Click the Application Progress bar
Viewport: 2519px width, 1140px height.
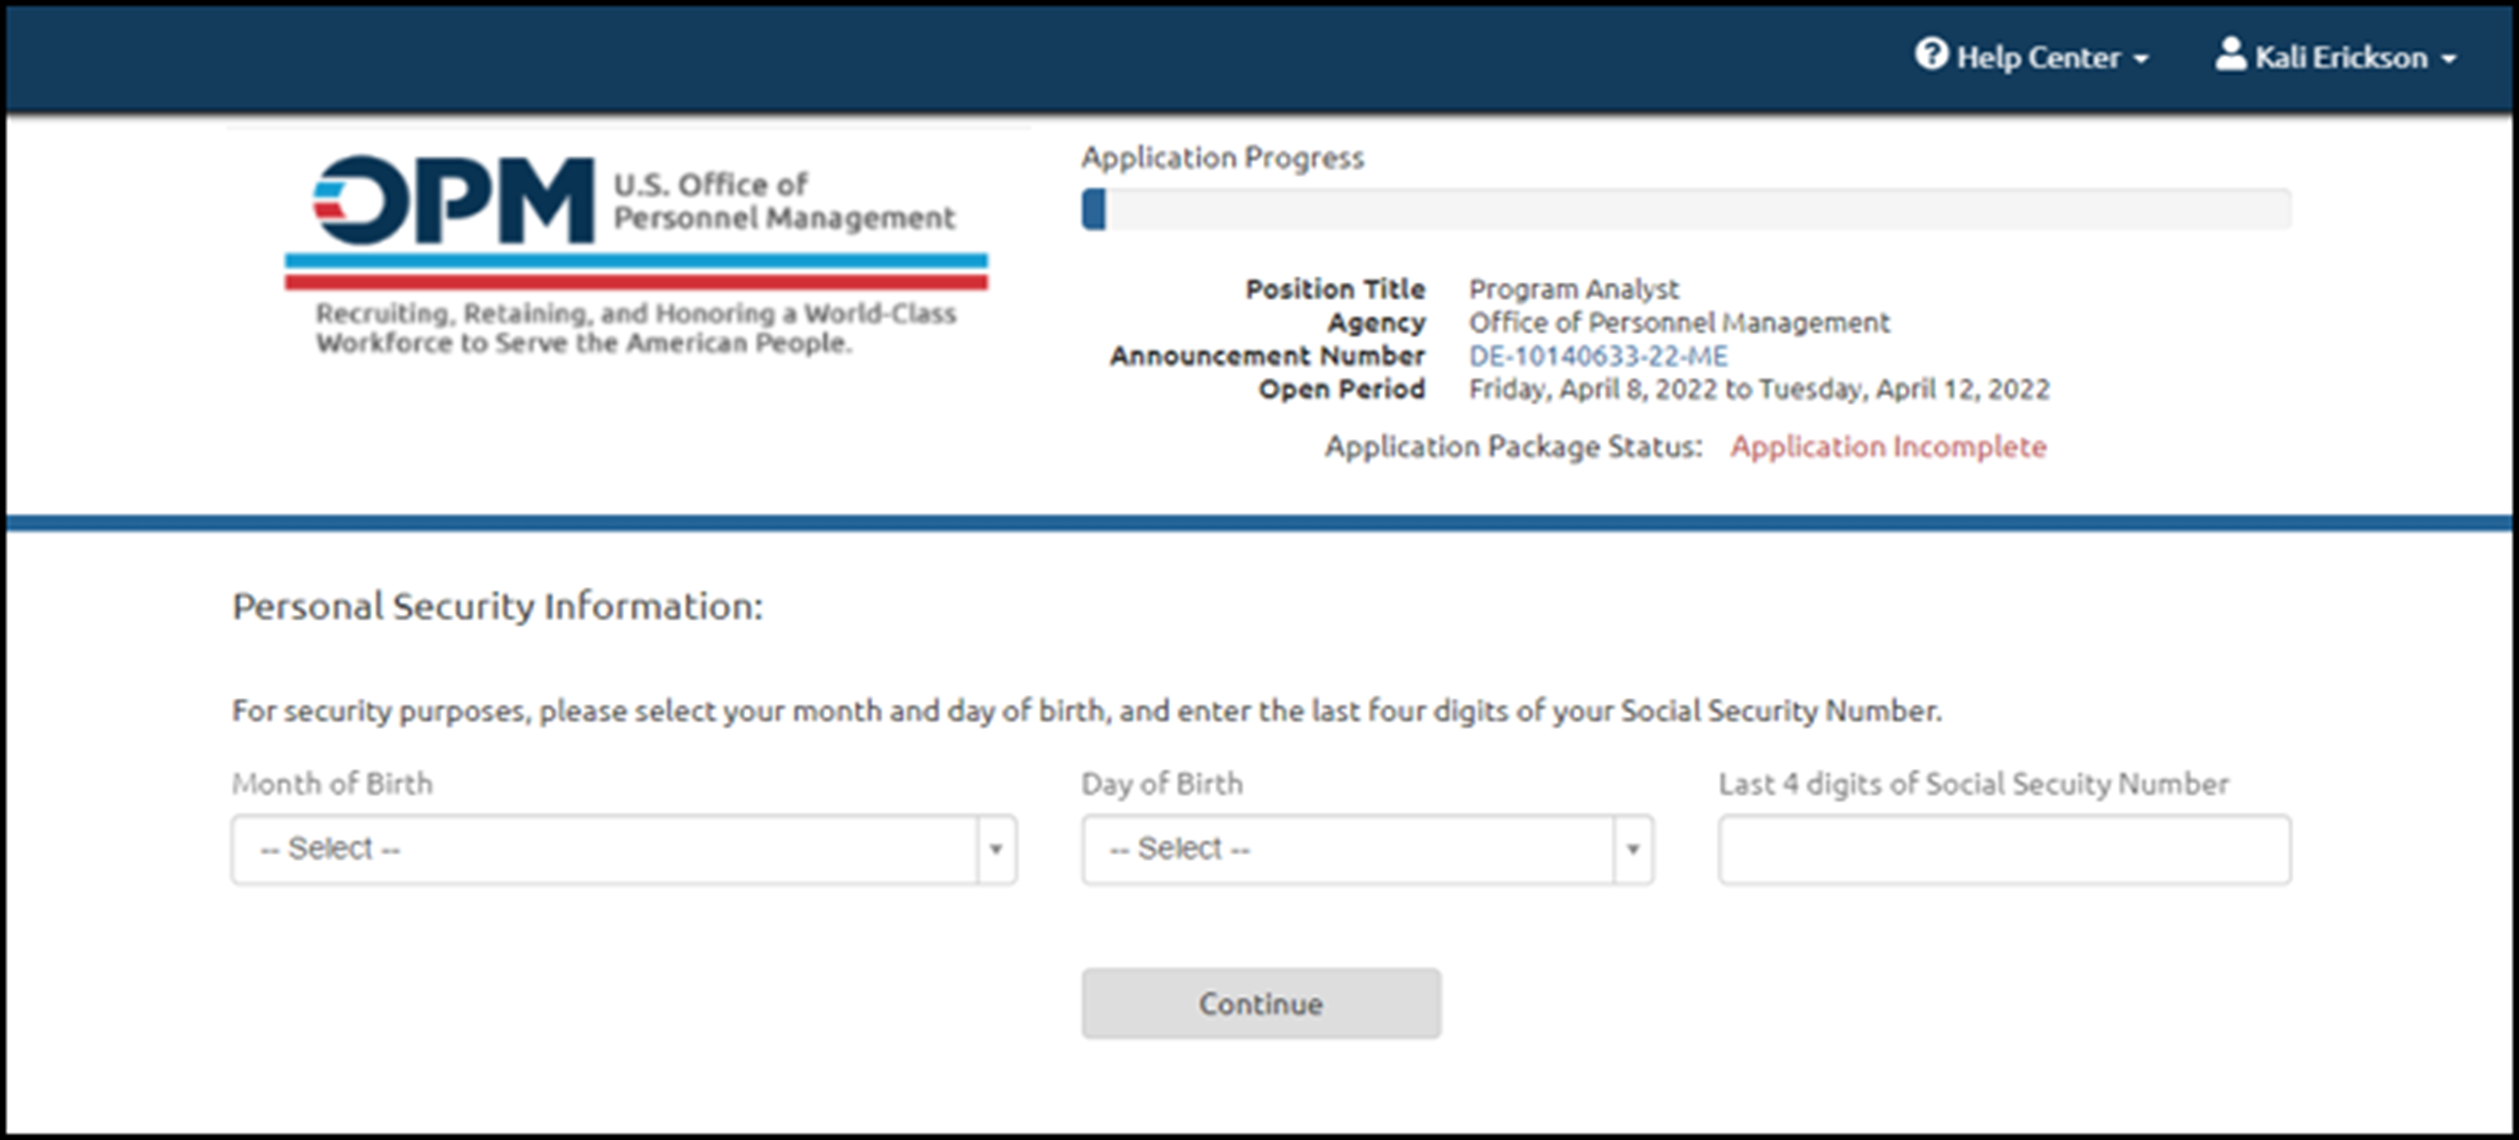pyautogui.click(x=1686, y=209)
